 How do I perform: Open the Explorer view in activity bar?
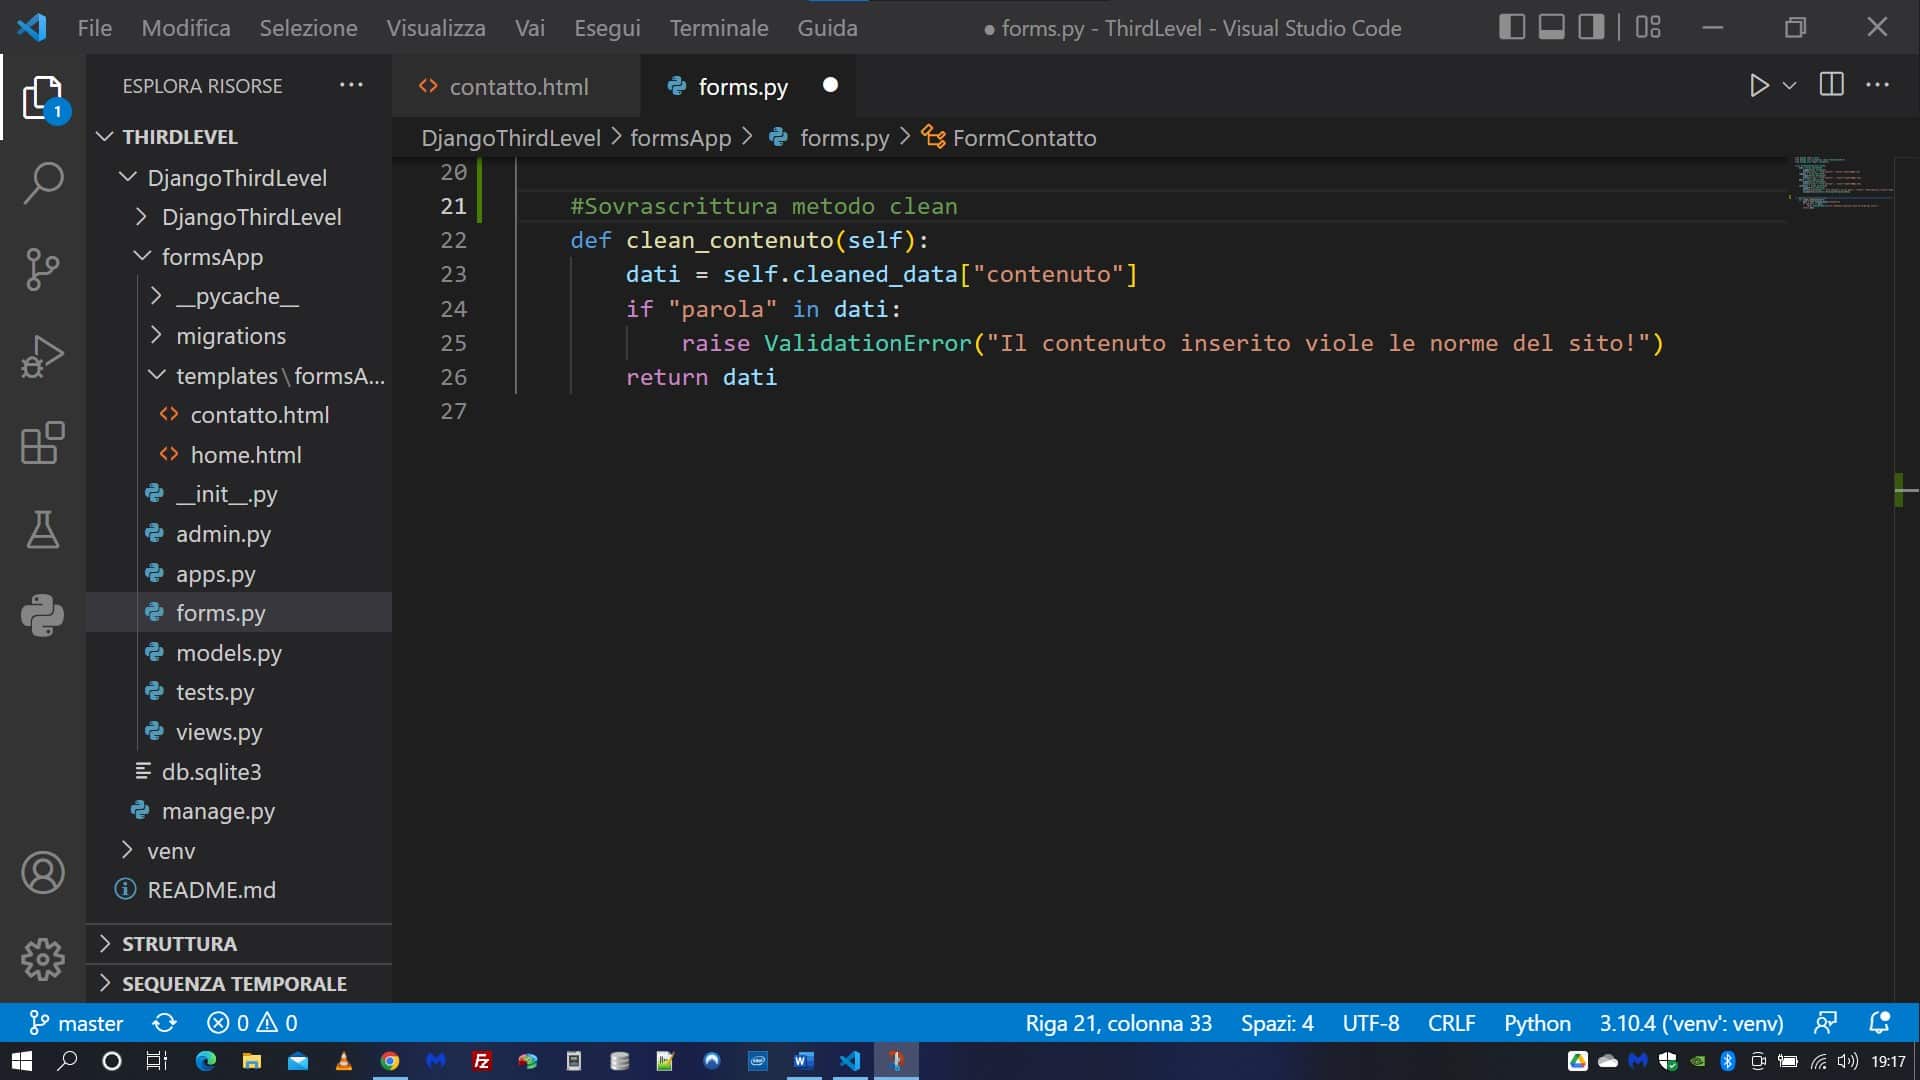(x=43, y=98)
